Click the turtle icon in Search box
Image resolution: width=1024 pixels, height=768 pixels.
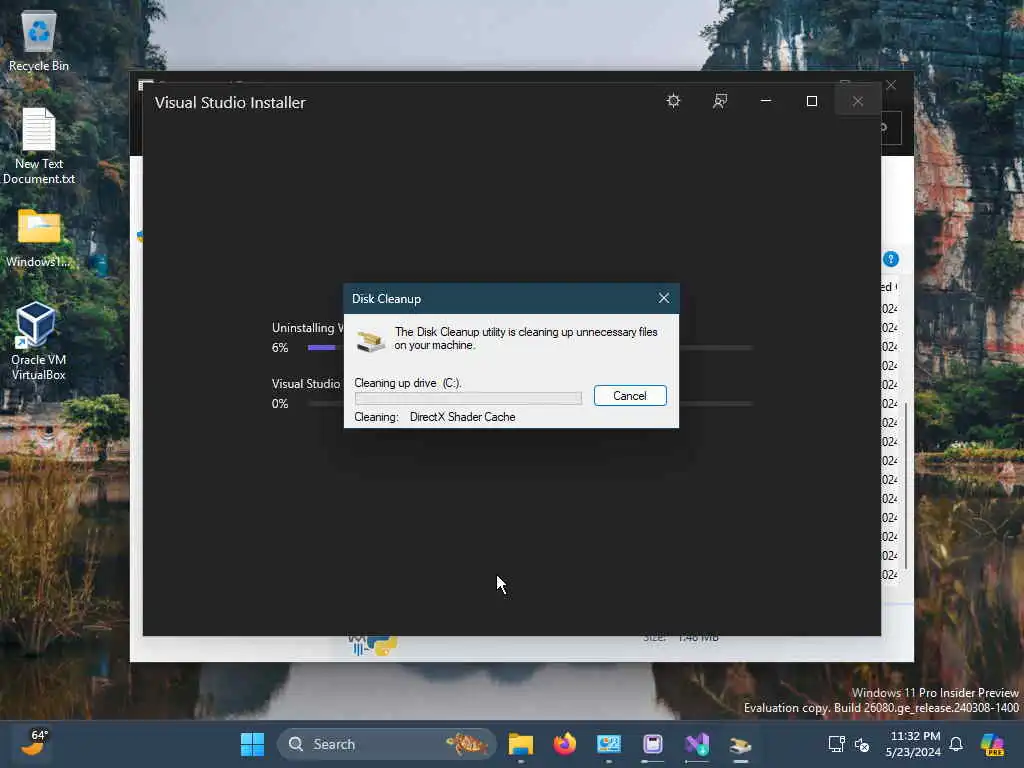(x=466, y=744)
